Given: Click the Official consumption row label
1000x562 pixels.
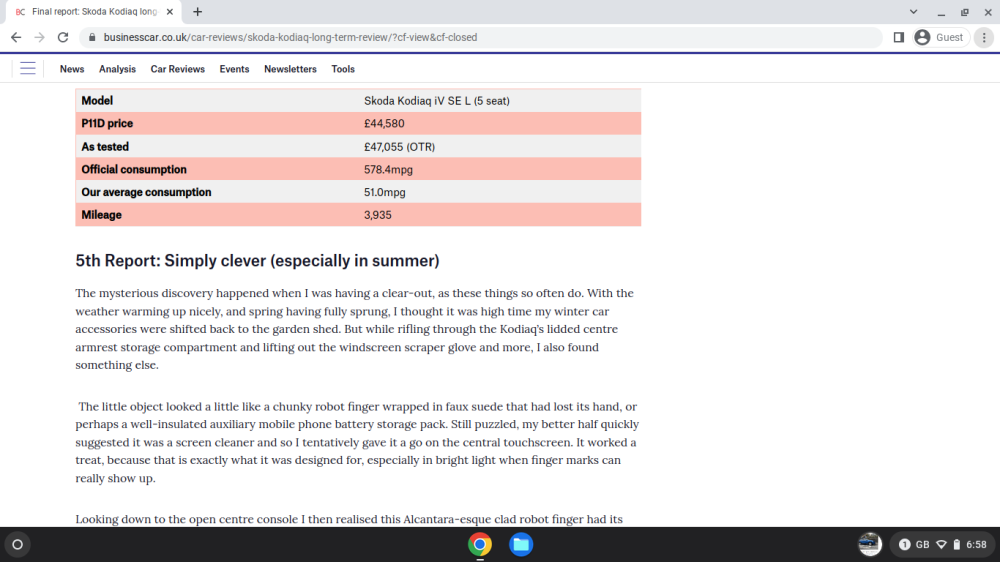Looking at the screenshot, I should [134, 170].
